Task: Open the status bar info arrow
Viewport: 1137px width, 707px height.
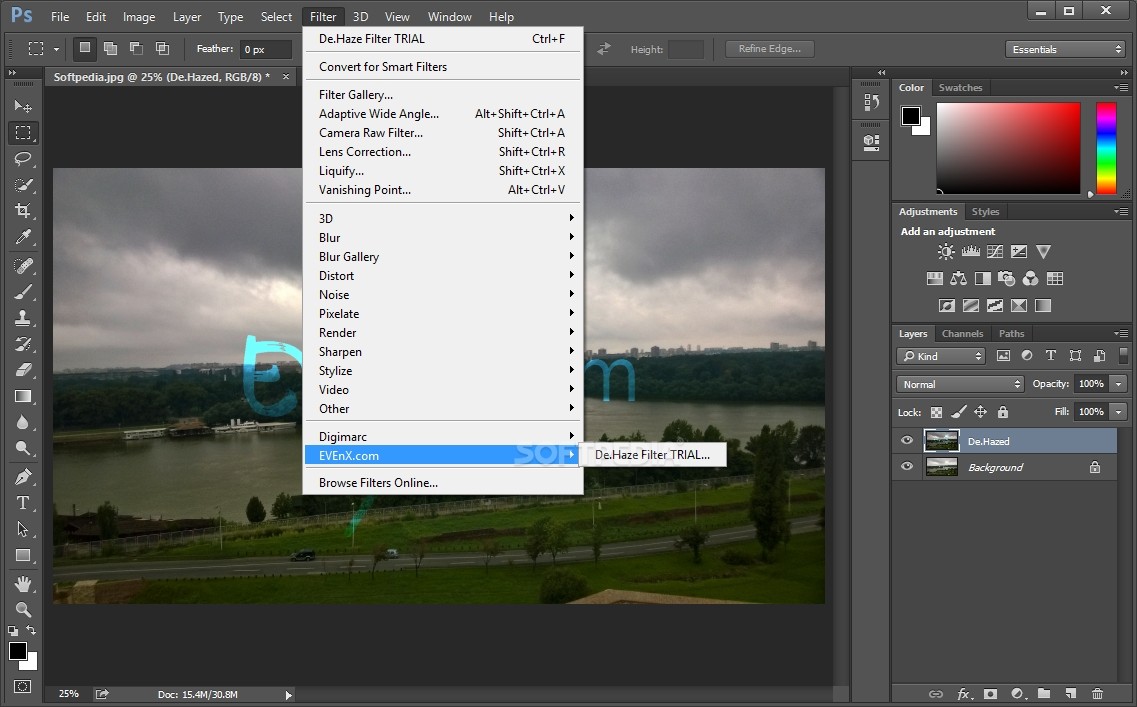Action: 289,695
